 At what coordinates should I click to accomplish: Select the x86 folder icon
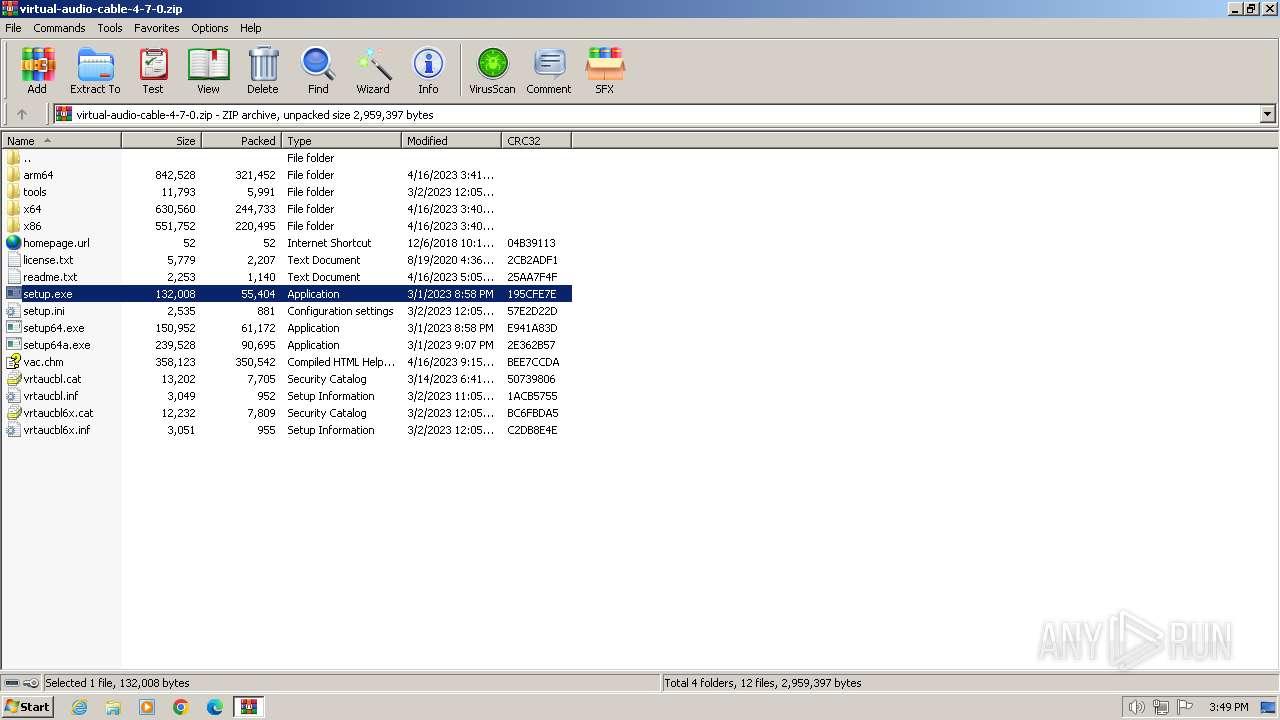[13, 226]
